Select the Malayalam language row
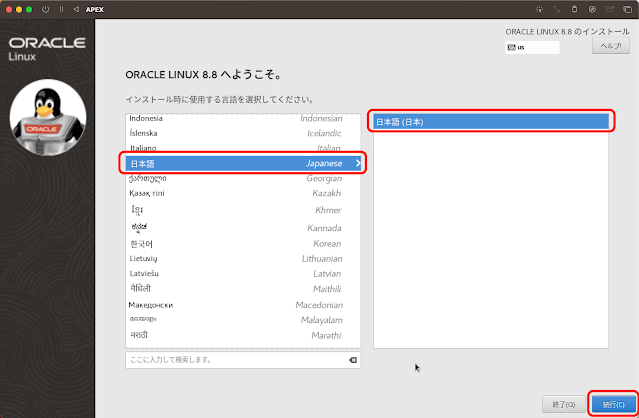Viewport: 639px width, 418px height. [243, 320]
